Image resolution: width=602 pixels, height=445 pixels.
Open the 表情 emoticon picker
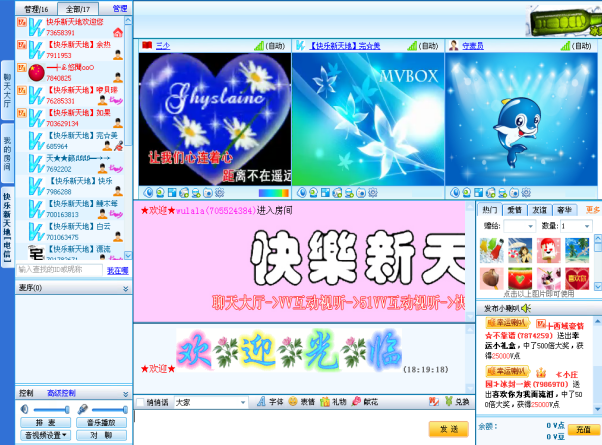point(302,402)
